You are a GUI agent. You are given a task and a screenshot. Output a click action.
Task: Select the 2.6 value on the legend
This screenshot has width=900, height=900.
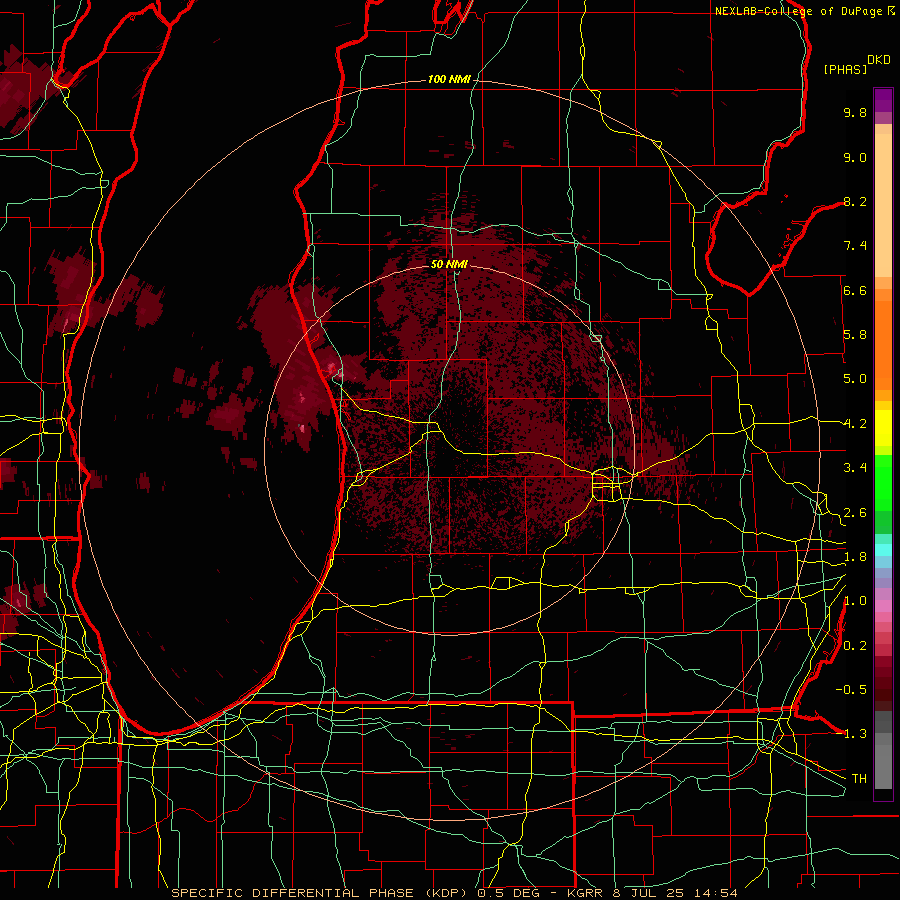[855, 513]
